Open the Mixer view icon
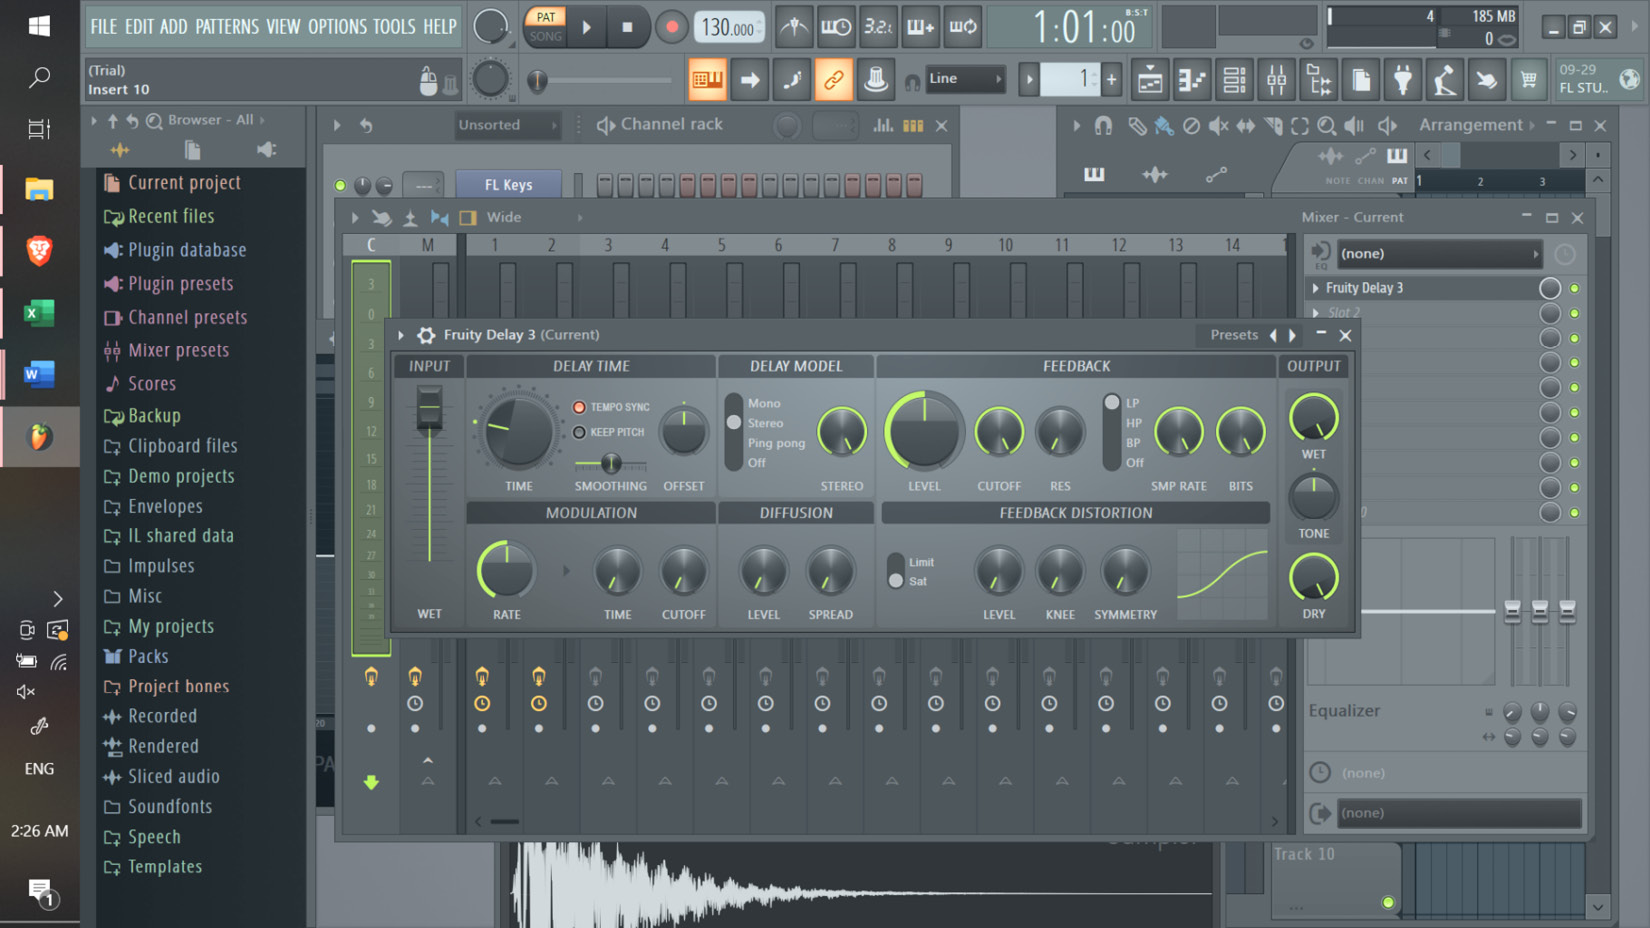1650x928 pixels. pos(1276,80)
